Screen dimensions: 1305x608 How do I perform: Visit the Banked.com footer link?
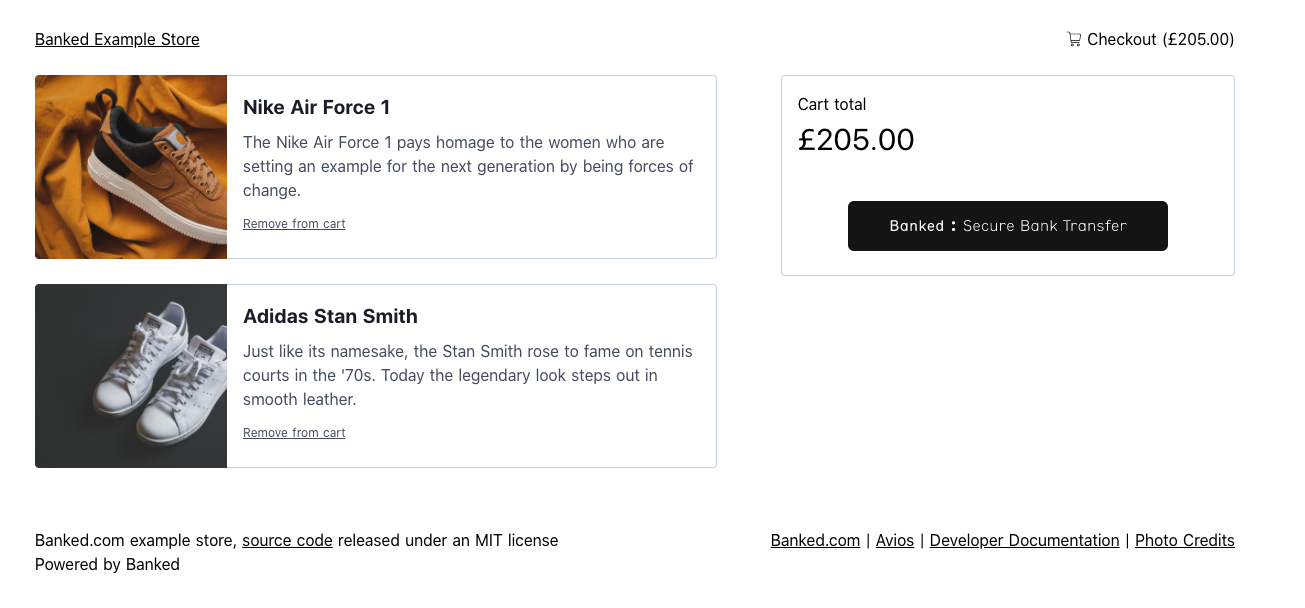[815, 541]
